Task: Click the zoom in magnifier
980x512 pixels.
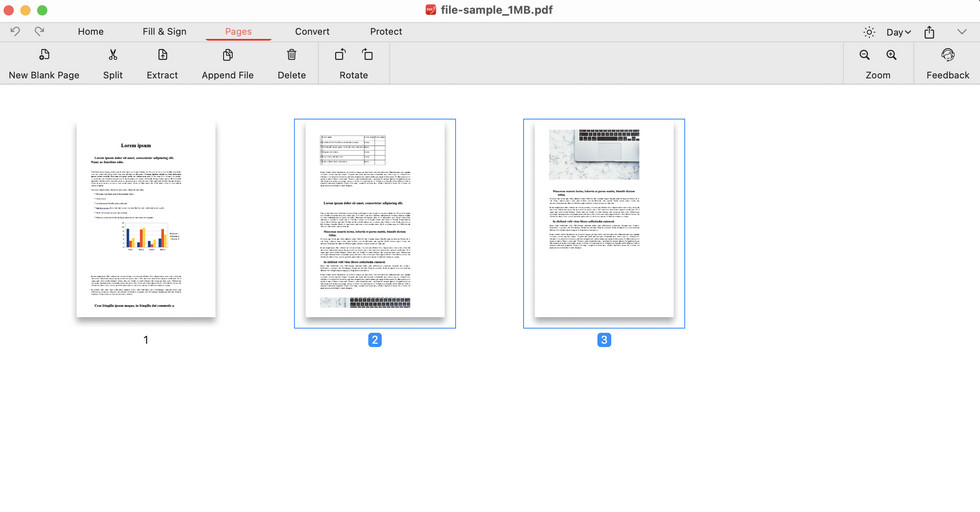Action: (891, 55)
